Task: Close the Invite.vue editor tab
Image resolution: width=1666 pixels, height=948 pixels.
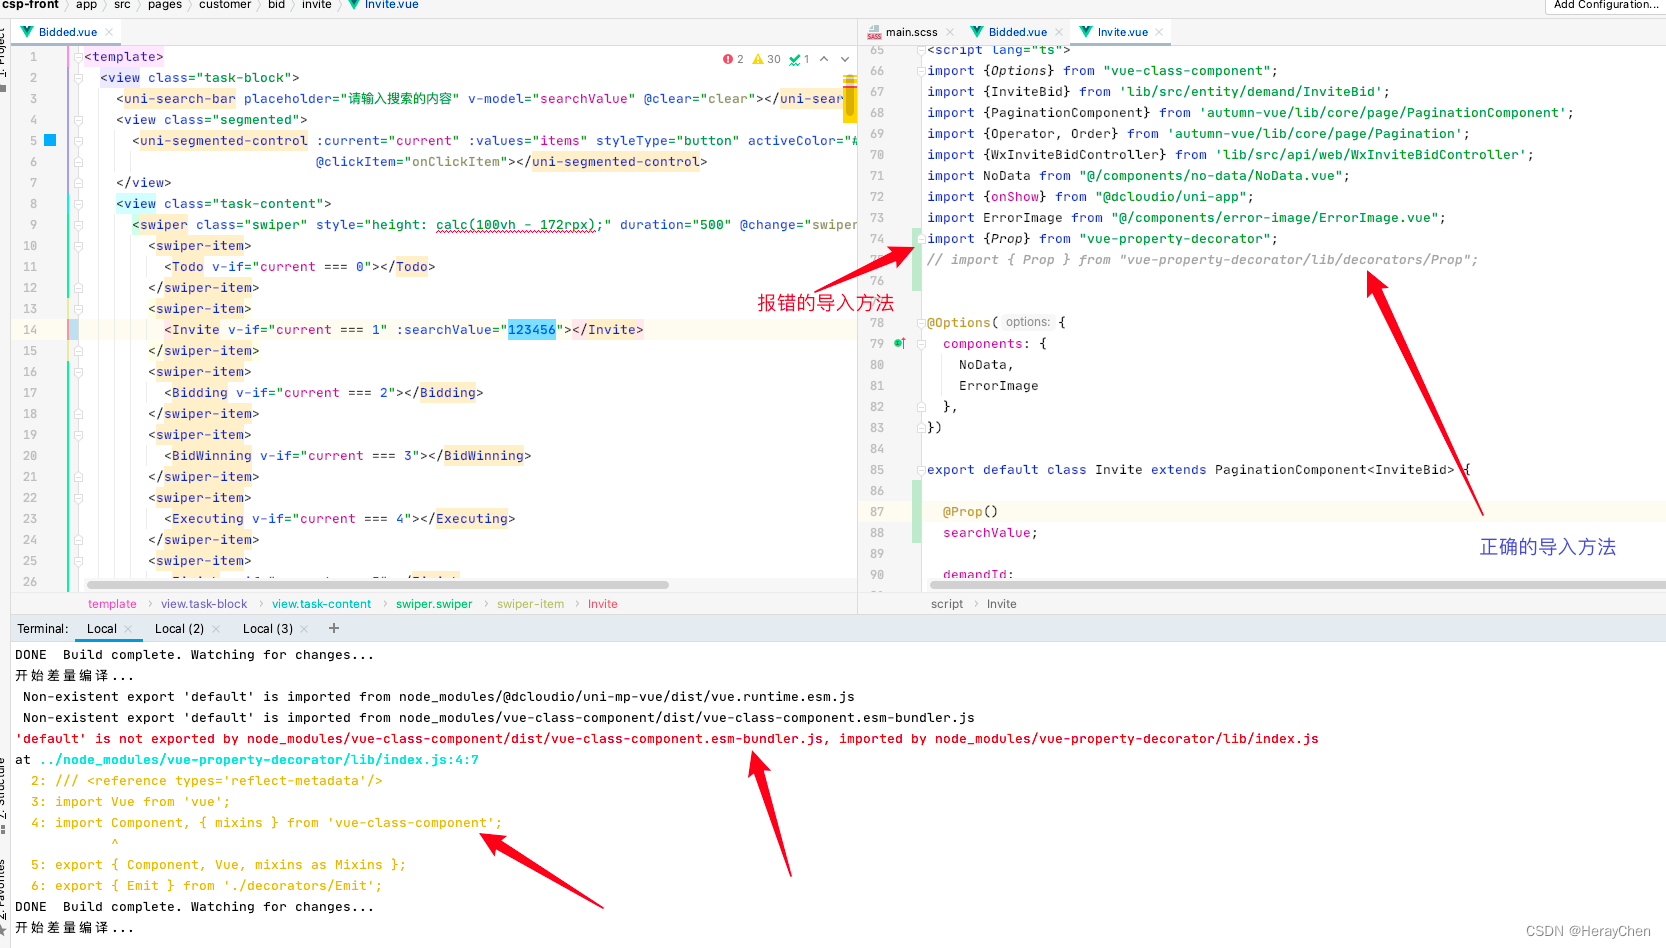Action: pyautogui.click(x=1159, y=32)
